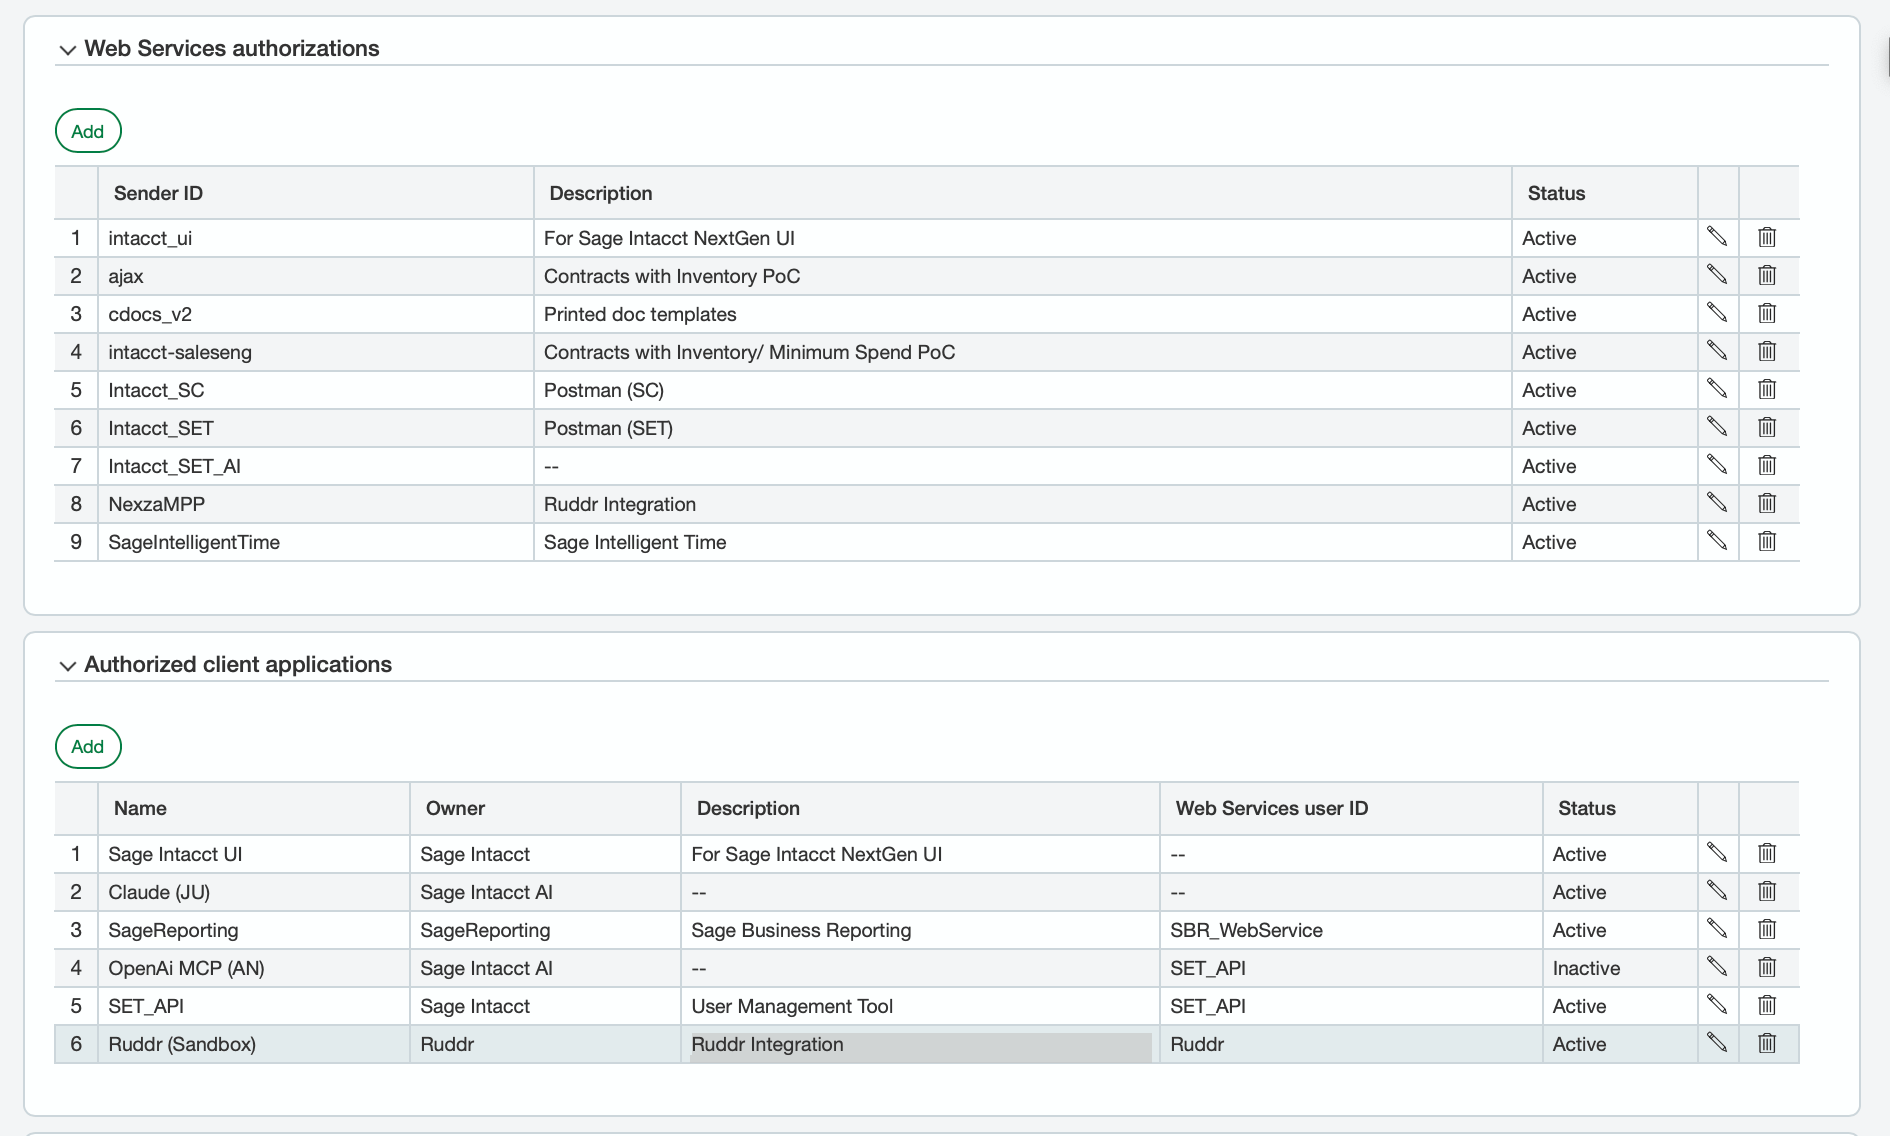Add a new Web Services authorization
Screen dimensions: 1890x1136
pyautogui.click(x=88, y=131)
